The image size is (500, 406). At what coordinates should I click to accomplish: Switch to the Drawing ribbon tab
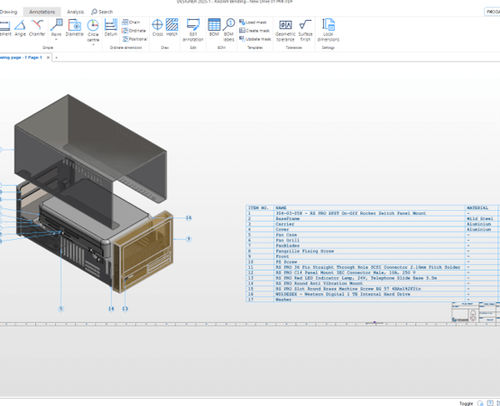[x=8, y=12]
